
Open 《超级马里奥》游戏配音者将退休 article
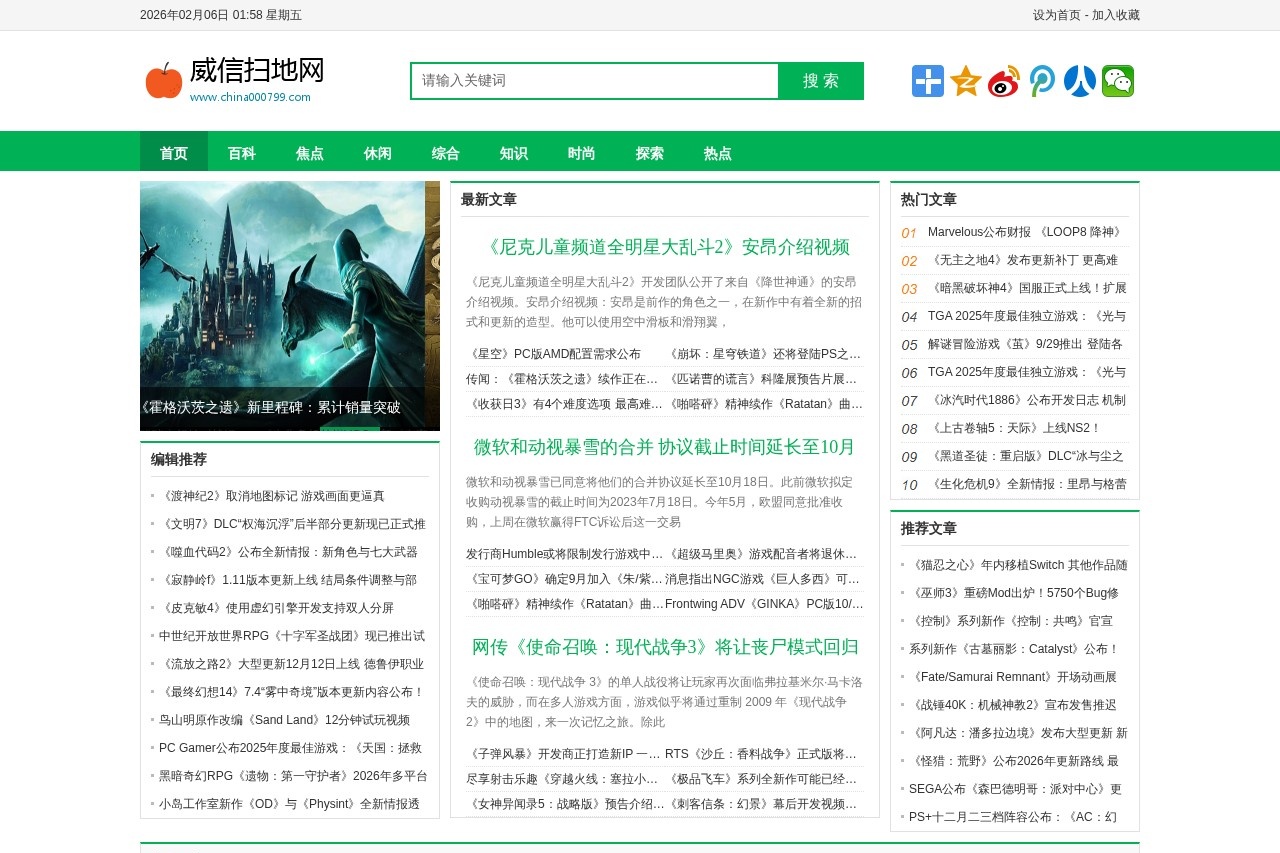763,554
